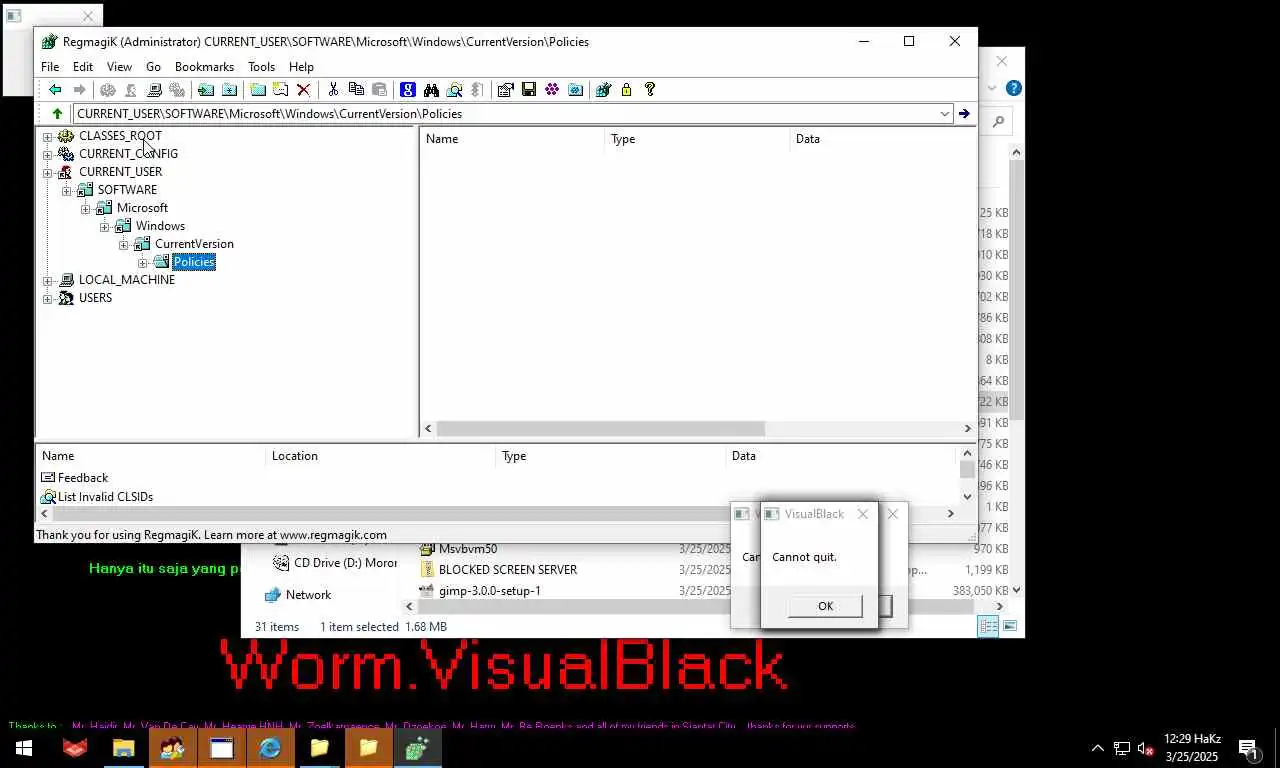
Task: Click the File Explorer vertical scrollbar thumb
Action: (x=1016, y=290)
